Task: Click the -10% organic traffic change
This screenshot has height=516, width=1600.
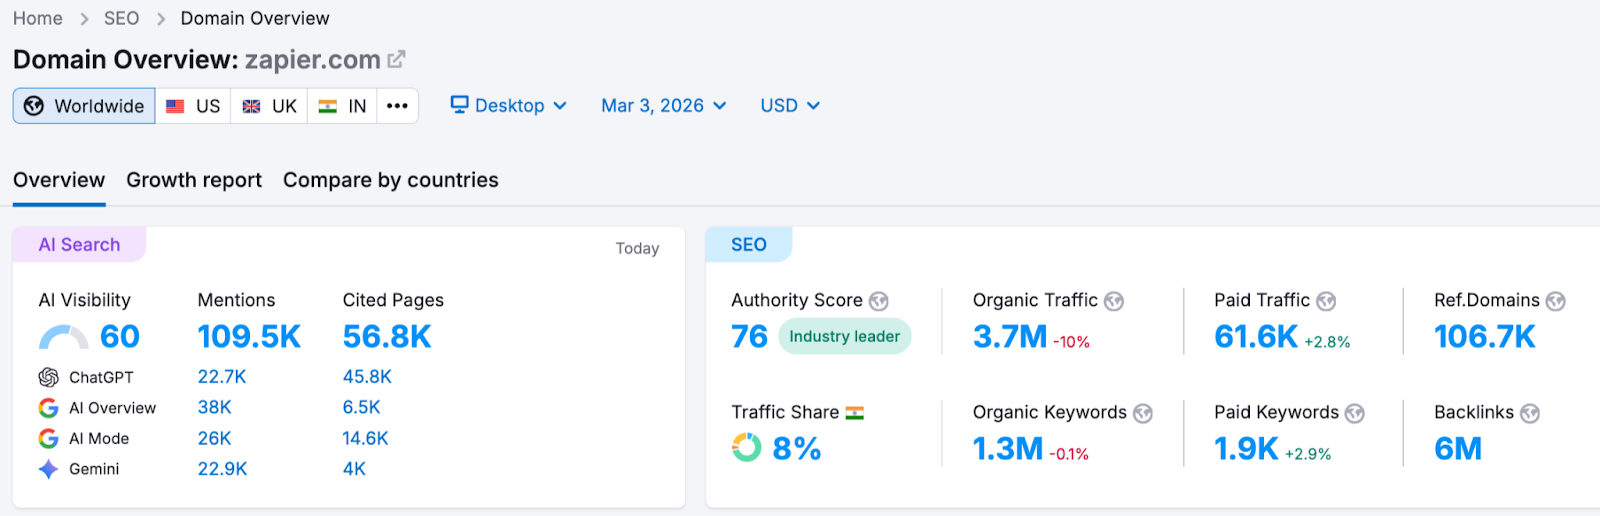Action: tap(1072, 342)
